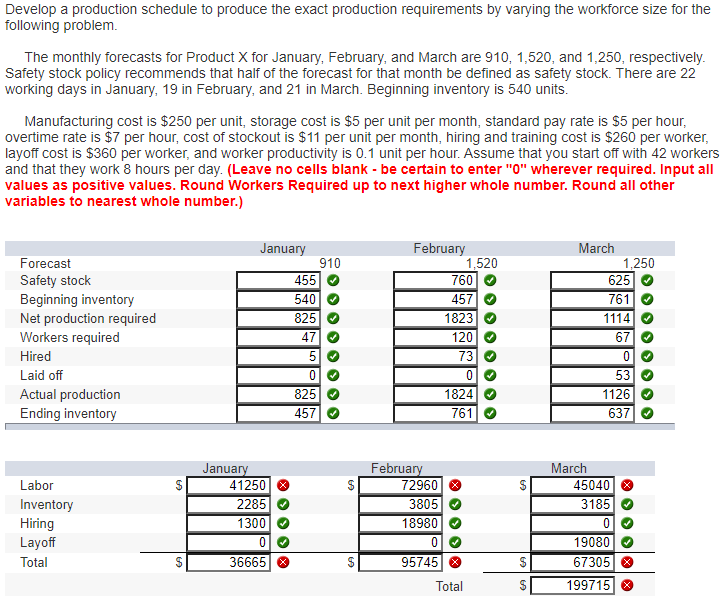Screen dimensions: 720x596
Task: Click January Labor cost field 41250
Action: pyautogui.click(x=229, y=485)
